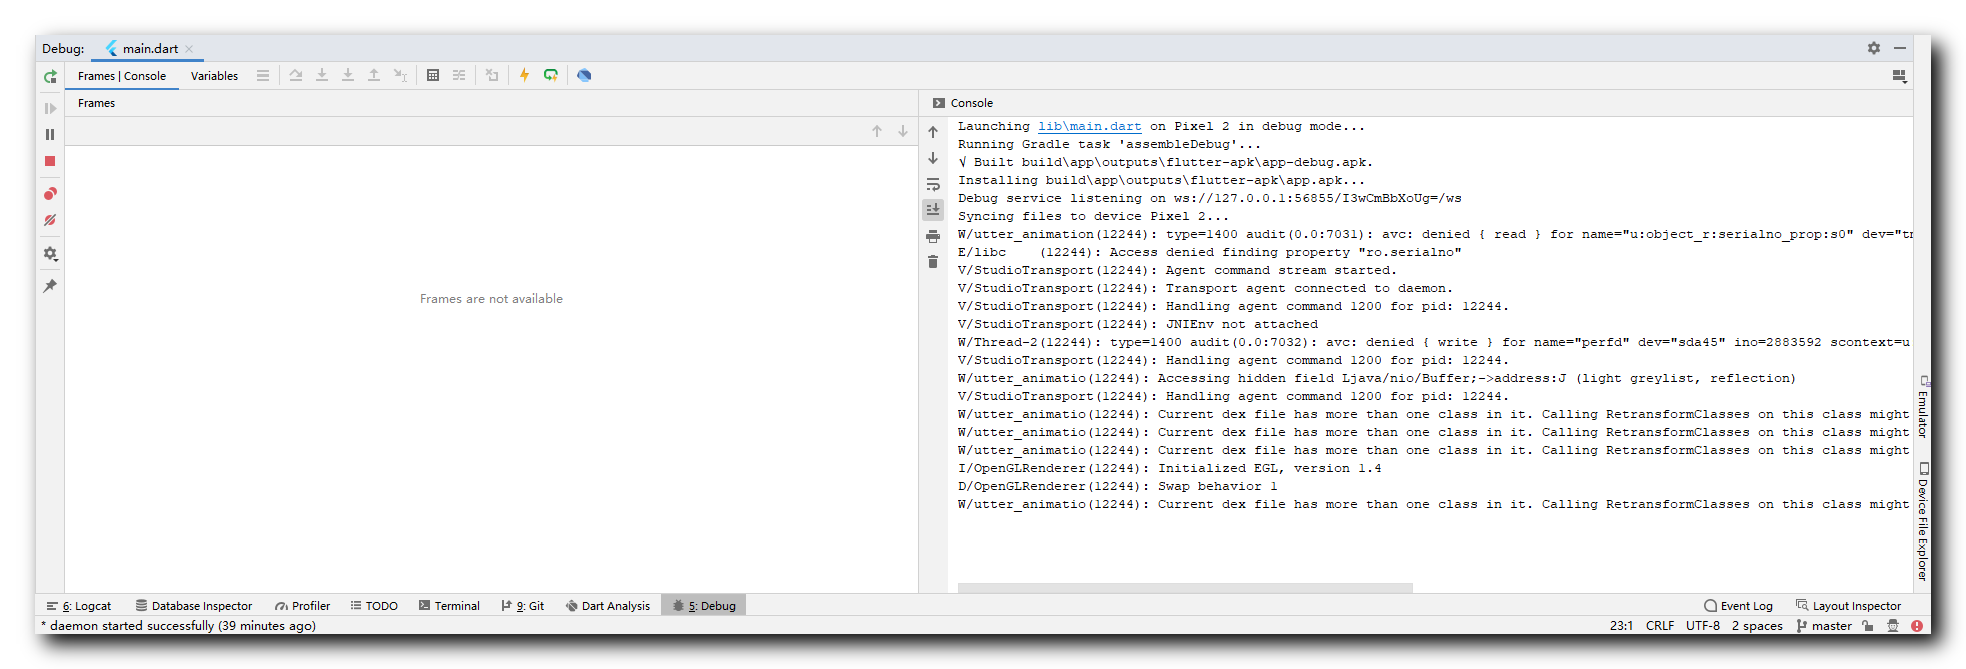
Task: Click the Console panel header
Action: pyautogui.click(x=963, y=103)
